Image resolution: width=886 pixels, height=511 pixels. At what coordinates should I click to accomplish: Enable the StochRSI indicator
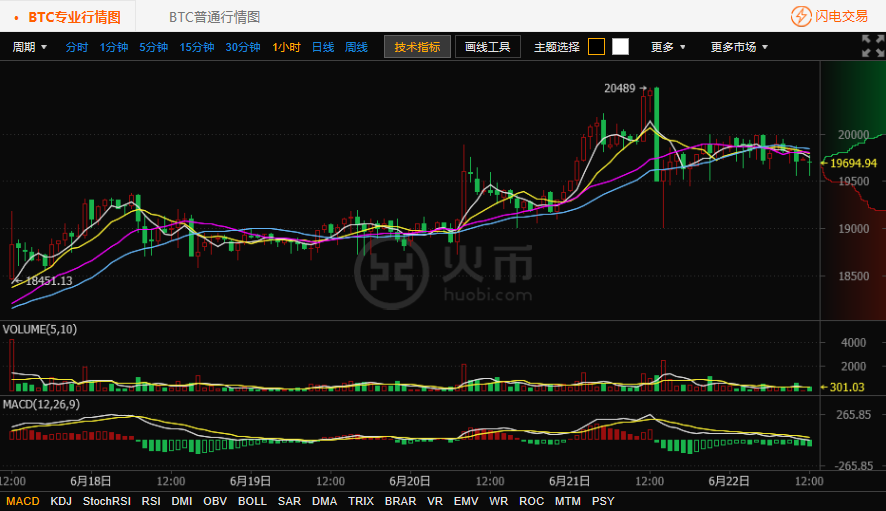tap(107, 501)
